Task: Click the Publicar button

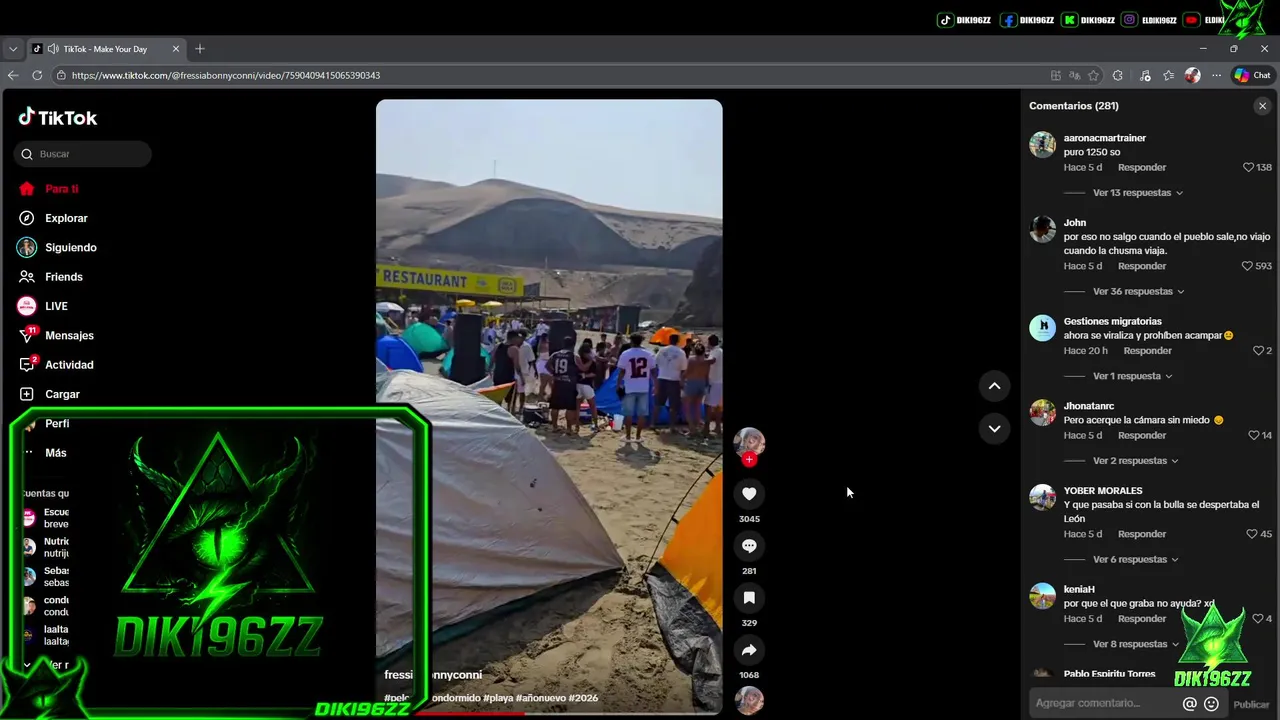Action: (x=1251, y=704)
